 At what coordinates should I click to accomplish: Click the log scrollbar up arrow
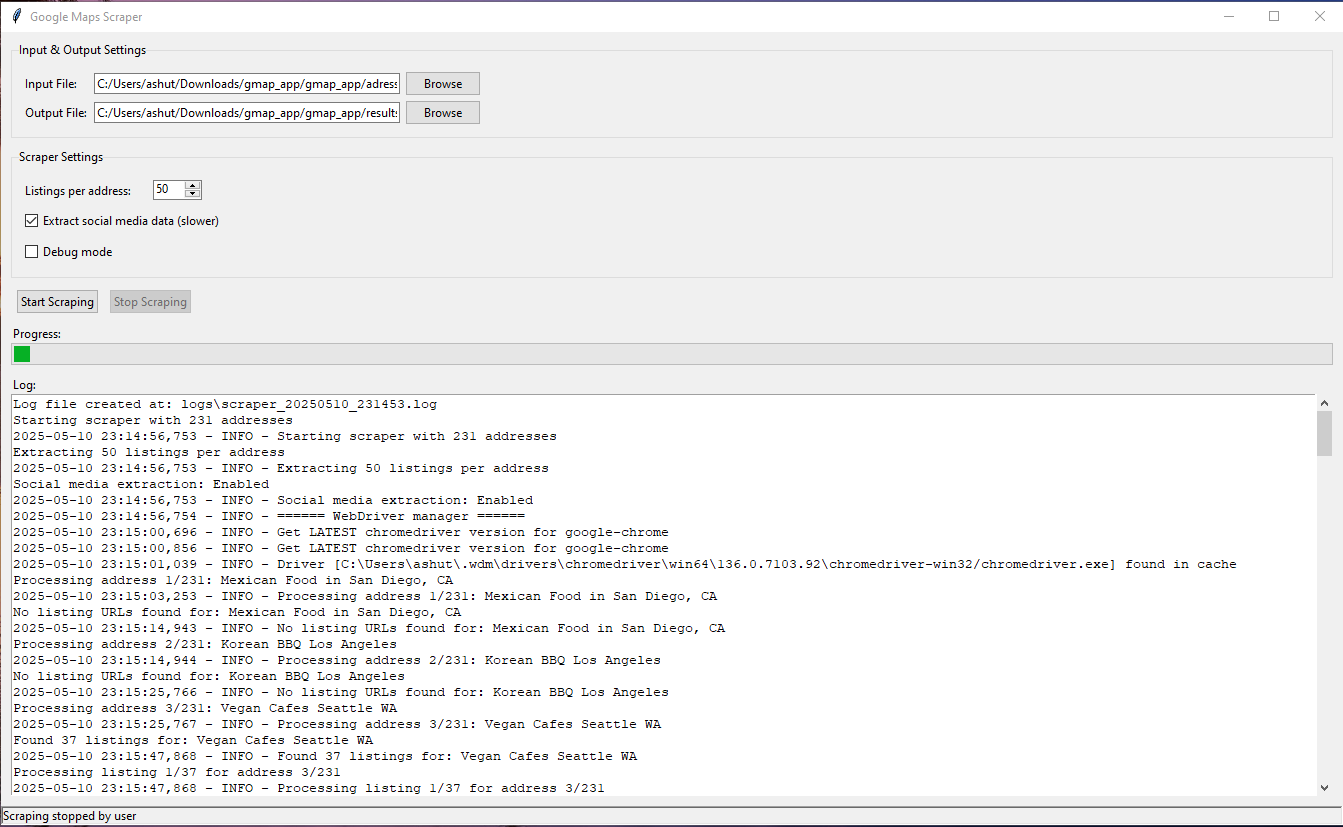click(1324, 403)
